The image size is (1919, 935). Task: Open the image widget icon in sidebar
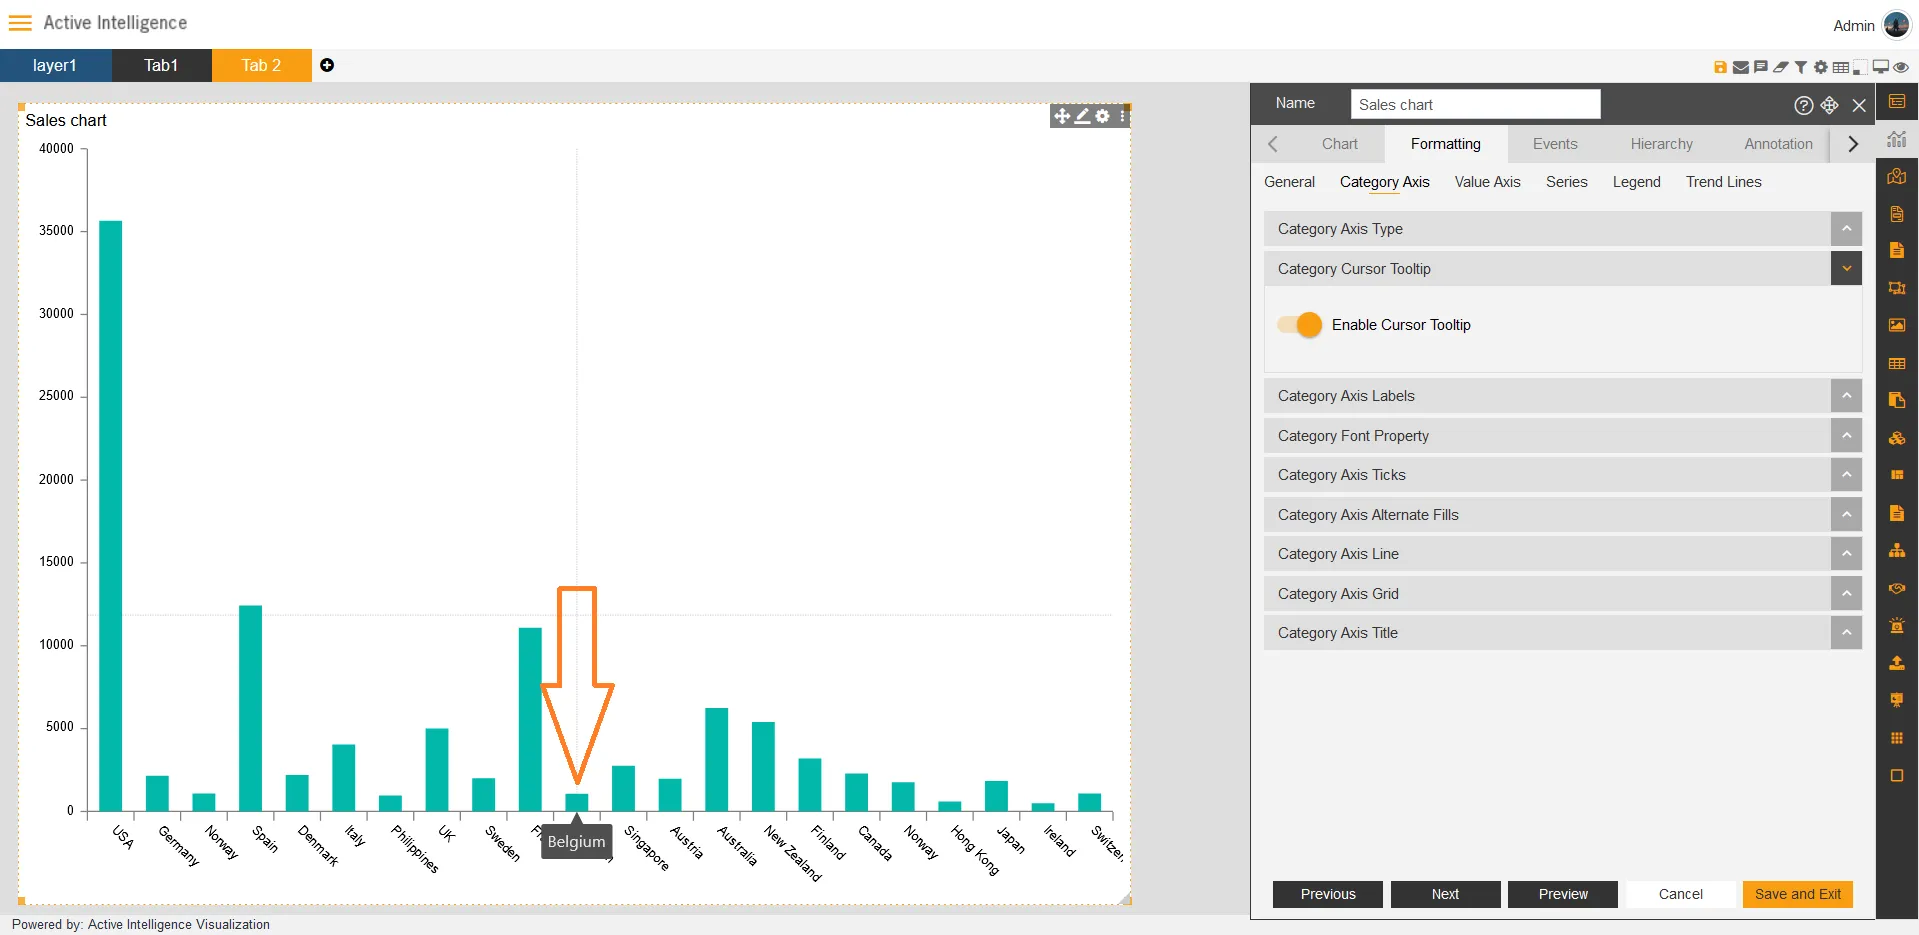[1896, 325]
